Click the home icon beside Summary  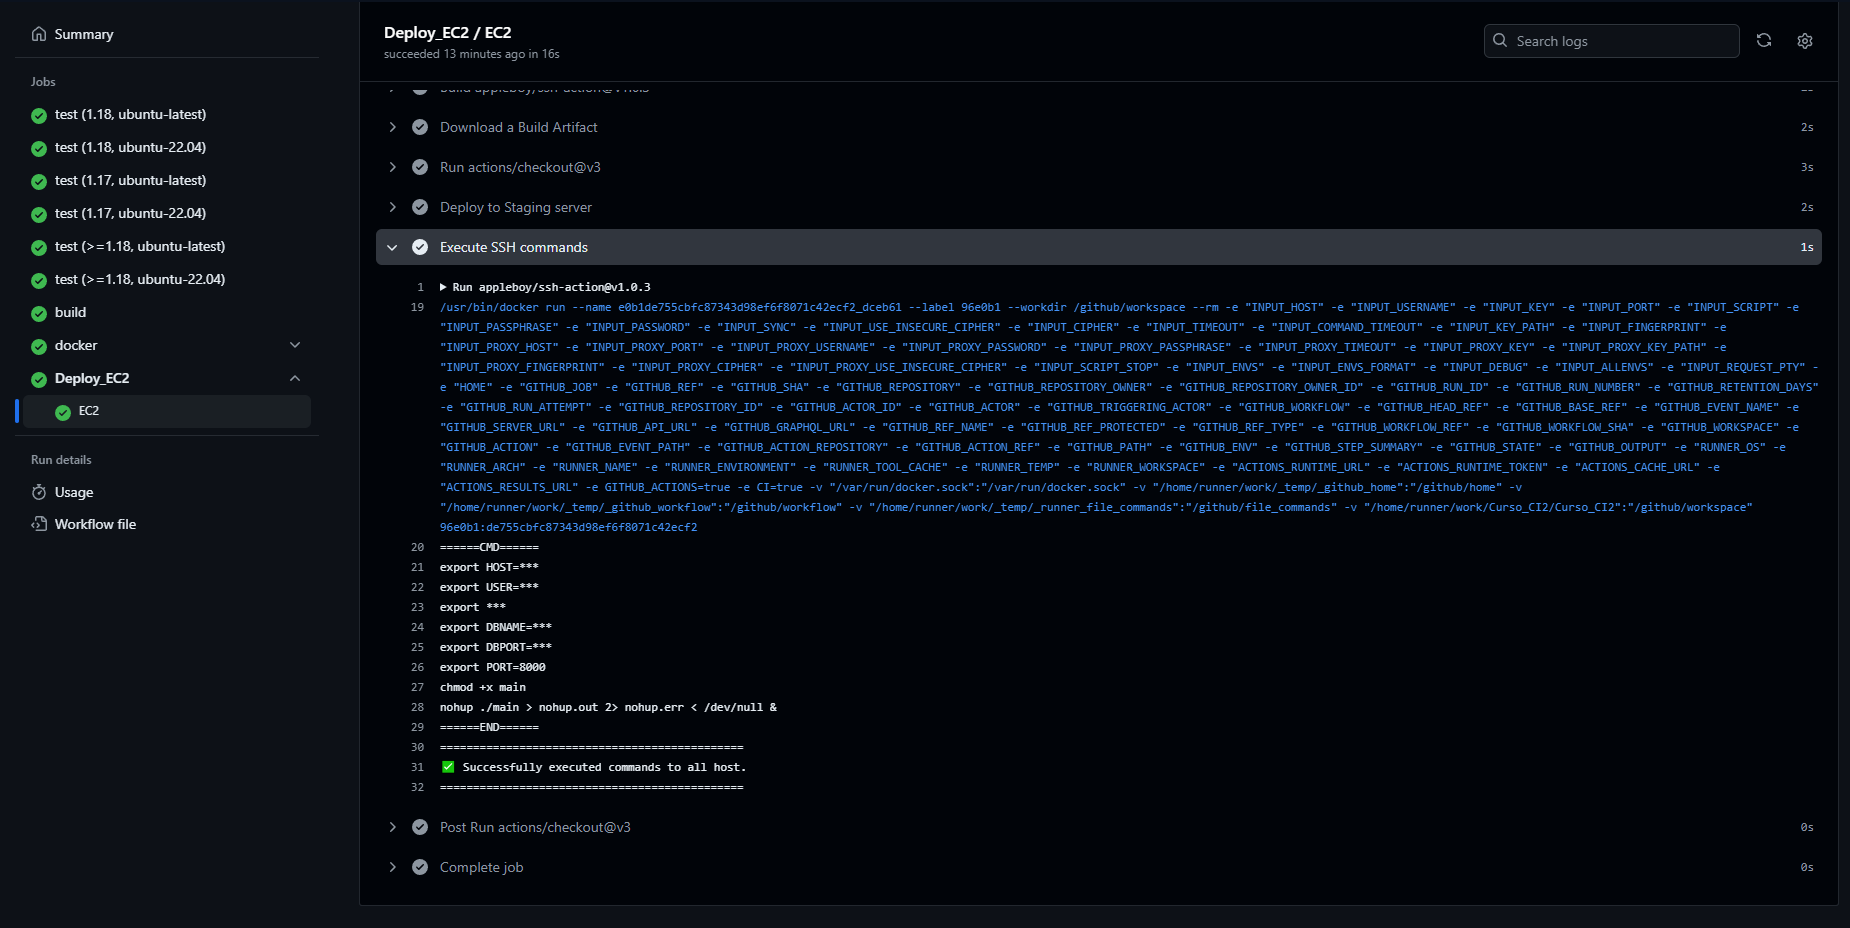[39, 34]
